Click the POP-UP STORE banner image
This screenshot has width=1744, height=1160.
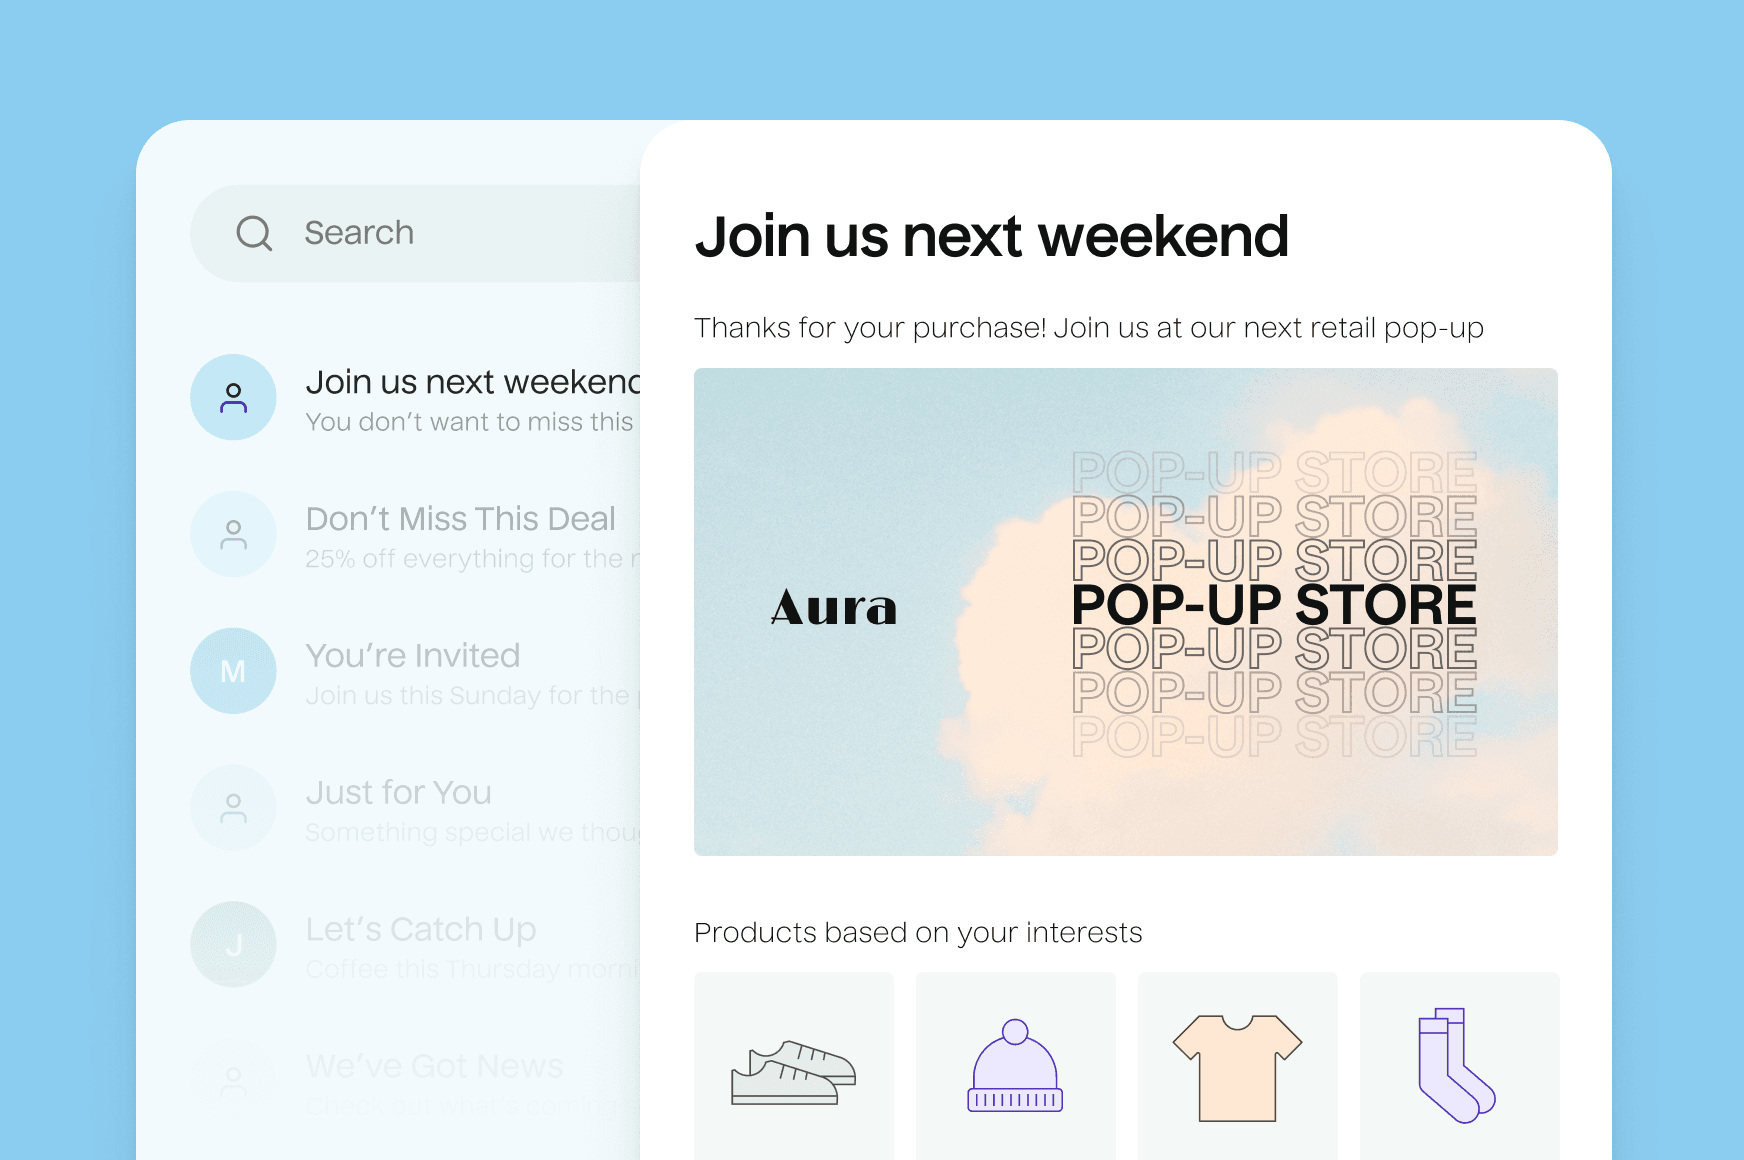(1126, 611)
